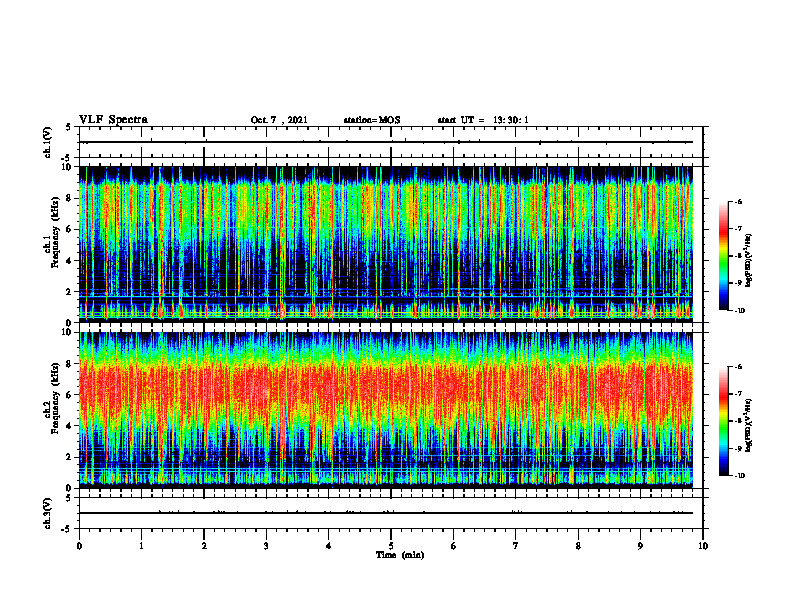Click the "VLF Spectra" plot title
The width and height of the screenshot is (792, 612).
[113, 120]
